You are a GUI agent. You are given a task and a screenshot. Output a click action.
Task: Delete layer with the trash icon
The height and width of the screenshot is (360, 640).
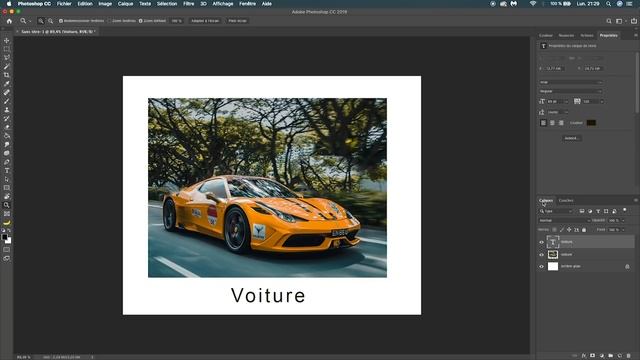click(x=629, y=356)
